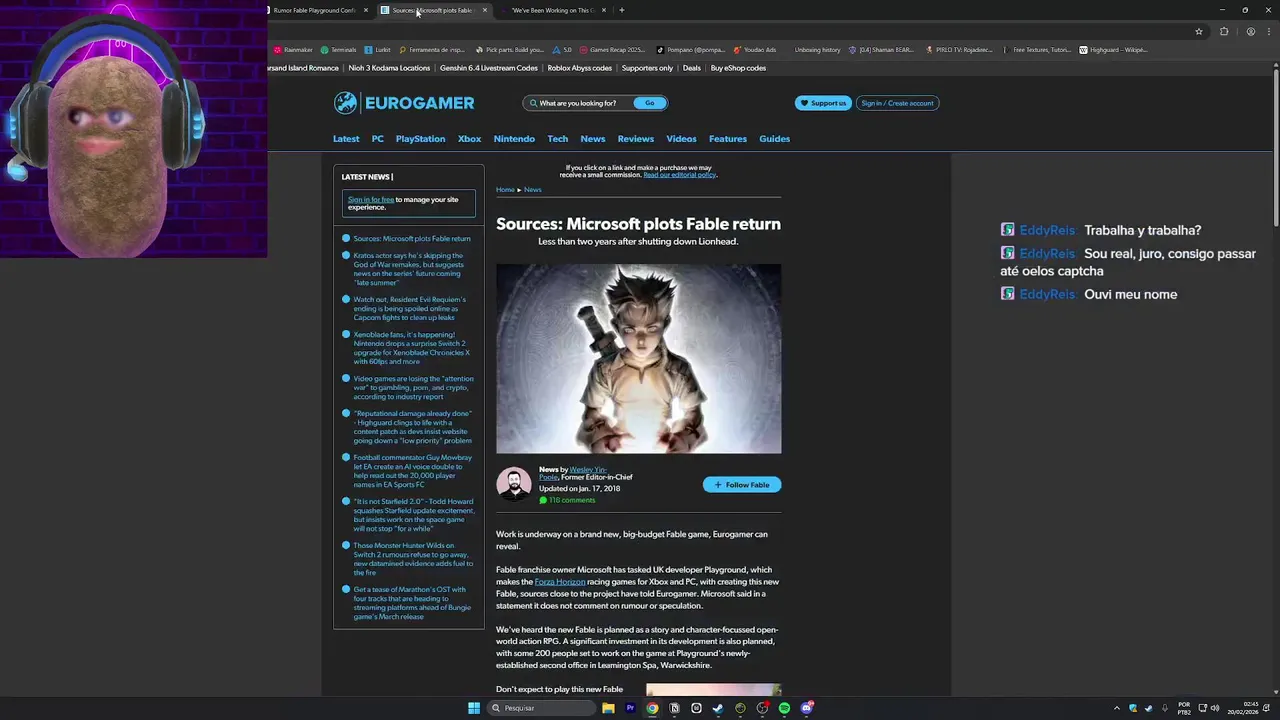
Task: Open the Highguard Wikipedia bookmark
Action: pyautogui.click(x=1113, y=49)
